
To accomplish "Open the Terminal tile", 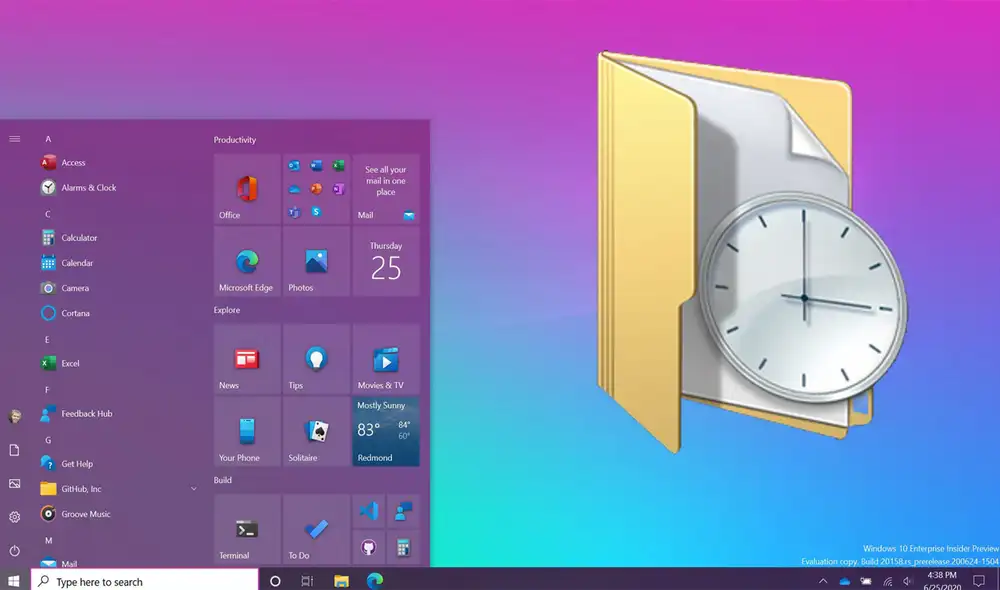I will tap(247, 529).
